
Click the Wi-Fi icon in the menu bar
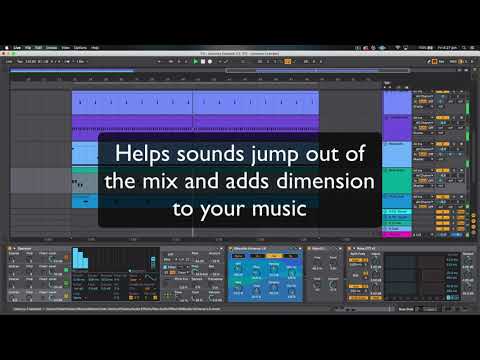pos(398,48)
